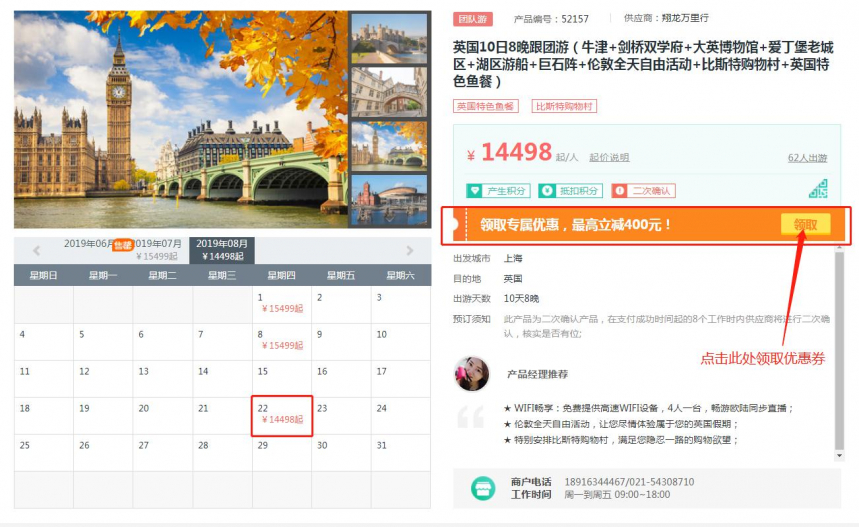Select August 22 with ¥14498起
The width and height of the screenshot is (859, 527).
pos(282,416)
